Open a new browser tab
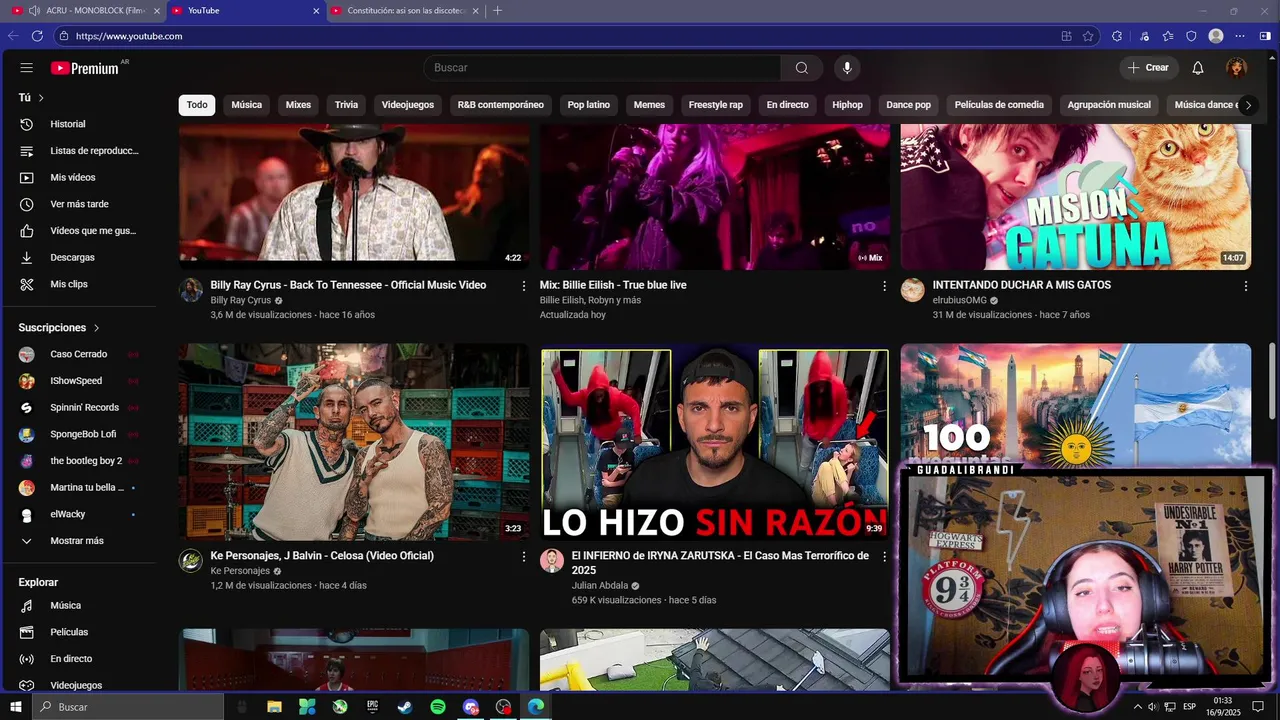This screenshot has width=1280, height=720. pos(498,11)
